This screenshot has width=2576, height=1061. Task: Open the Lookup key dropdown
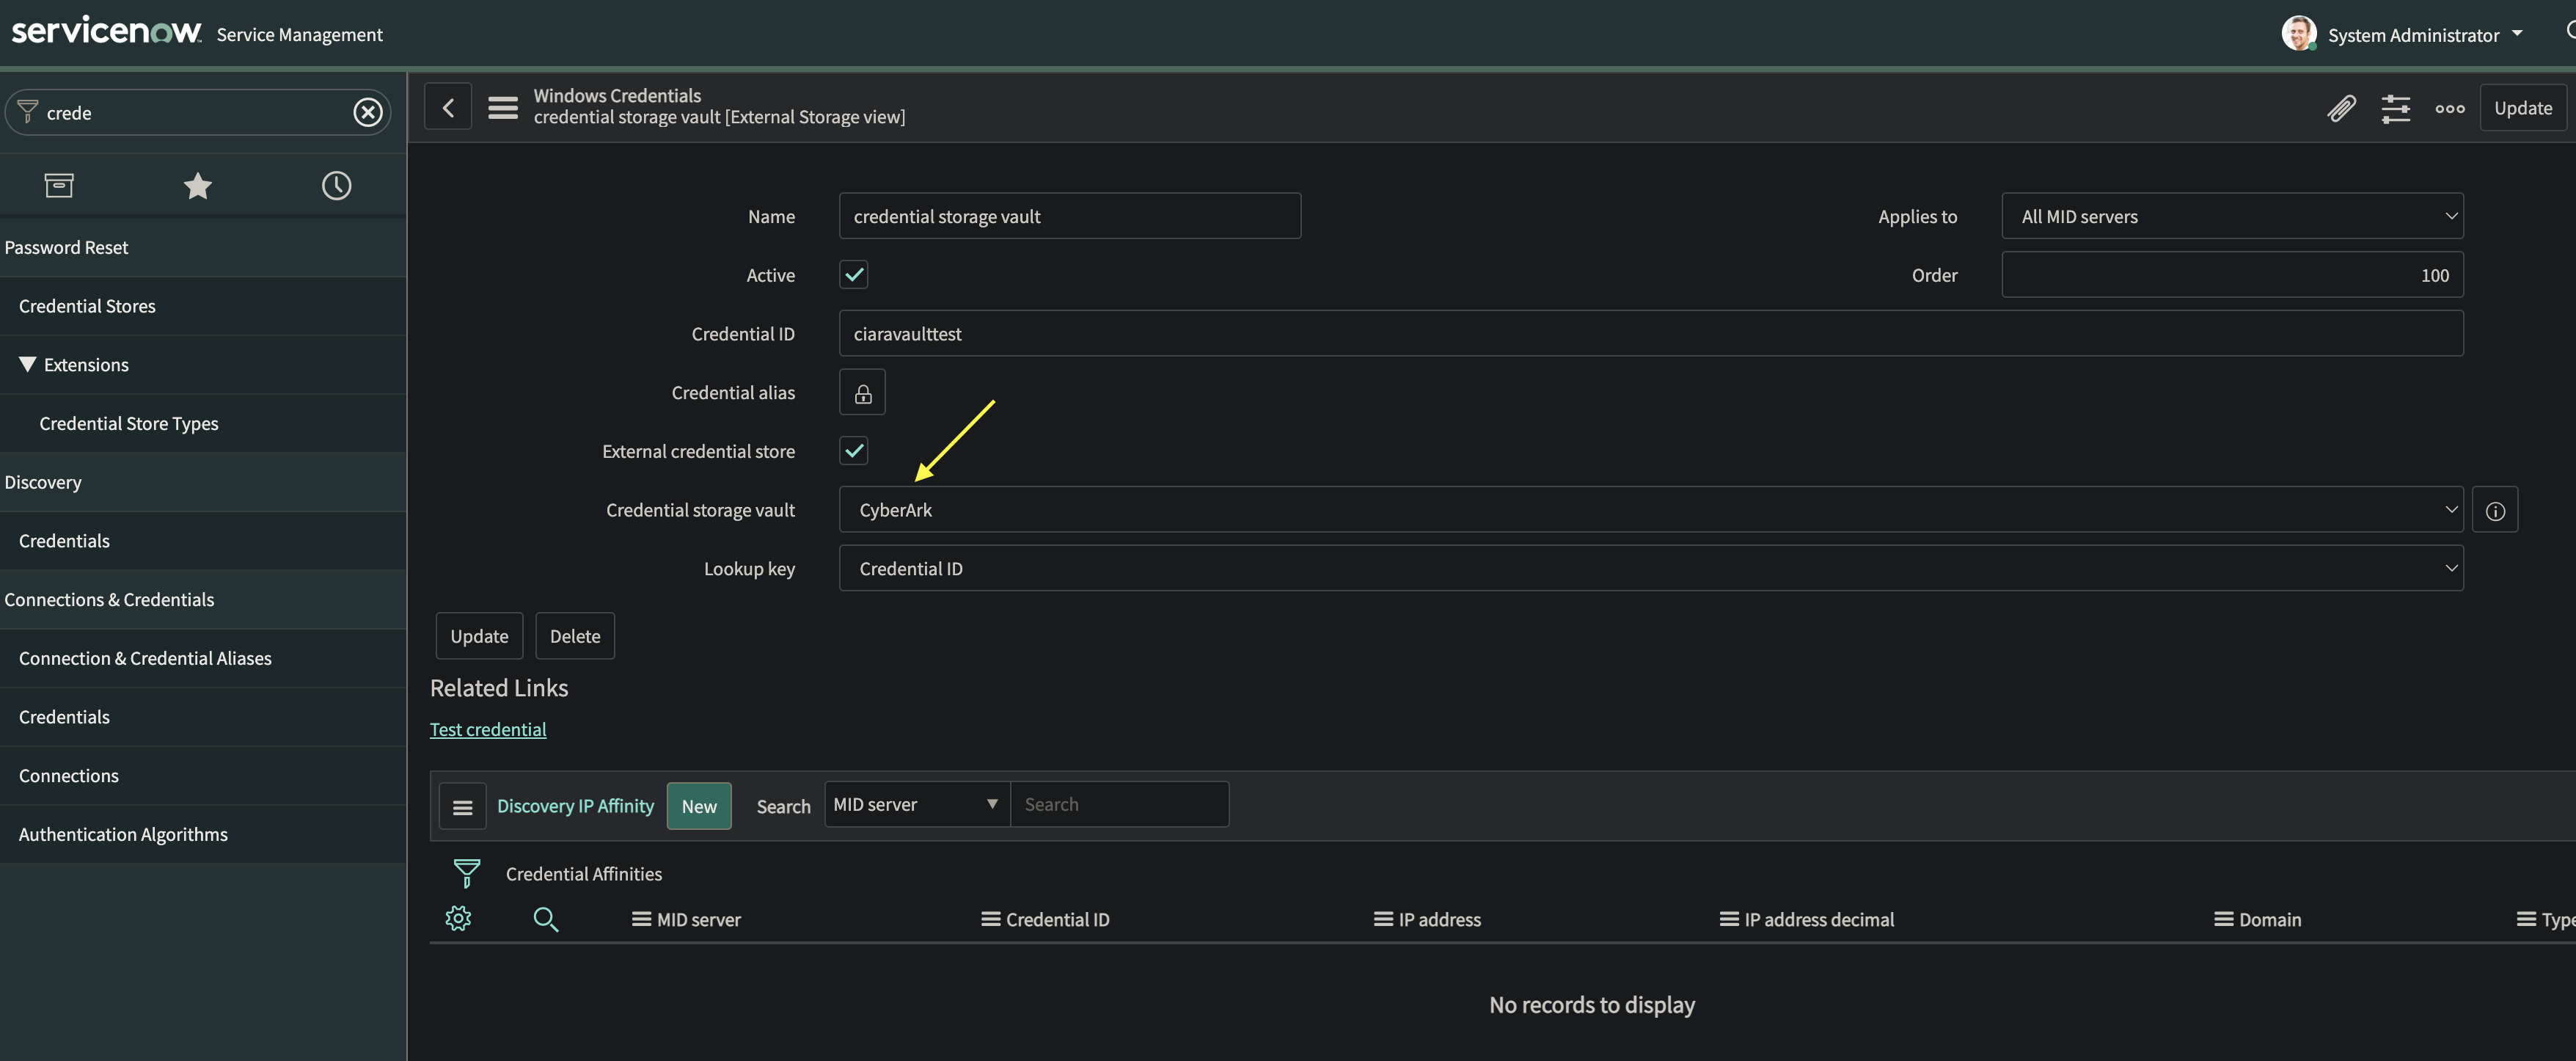click(x=1650, y=569)
